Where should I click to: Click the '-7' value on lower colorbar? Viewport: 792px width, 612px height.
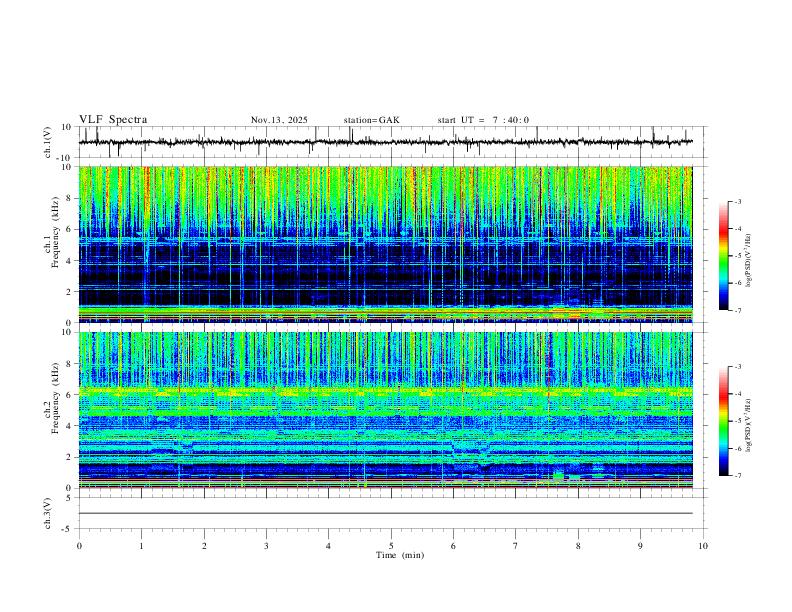737,476
